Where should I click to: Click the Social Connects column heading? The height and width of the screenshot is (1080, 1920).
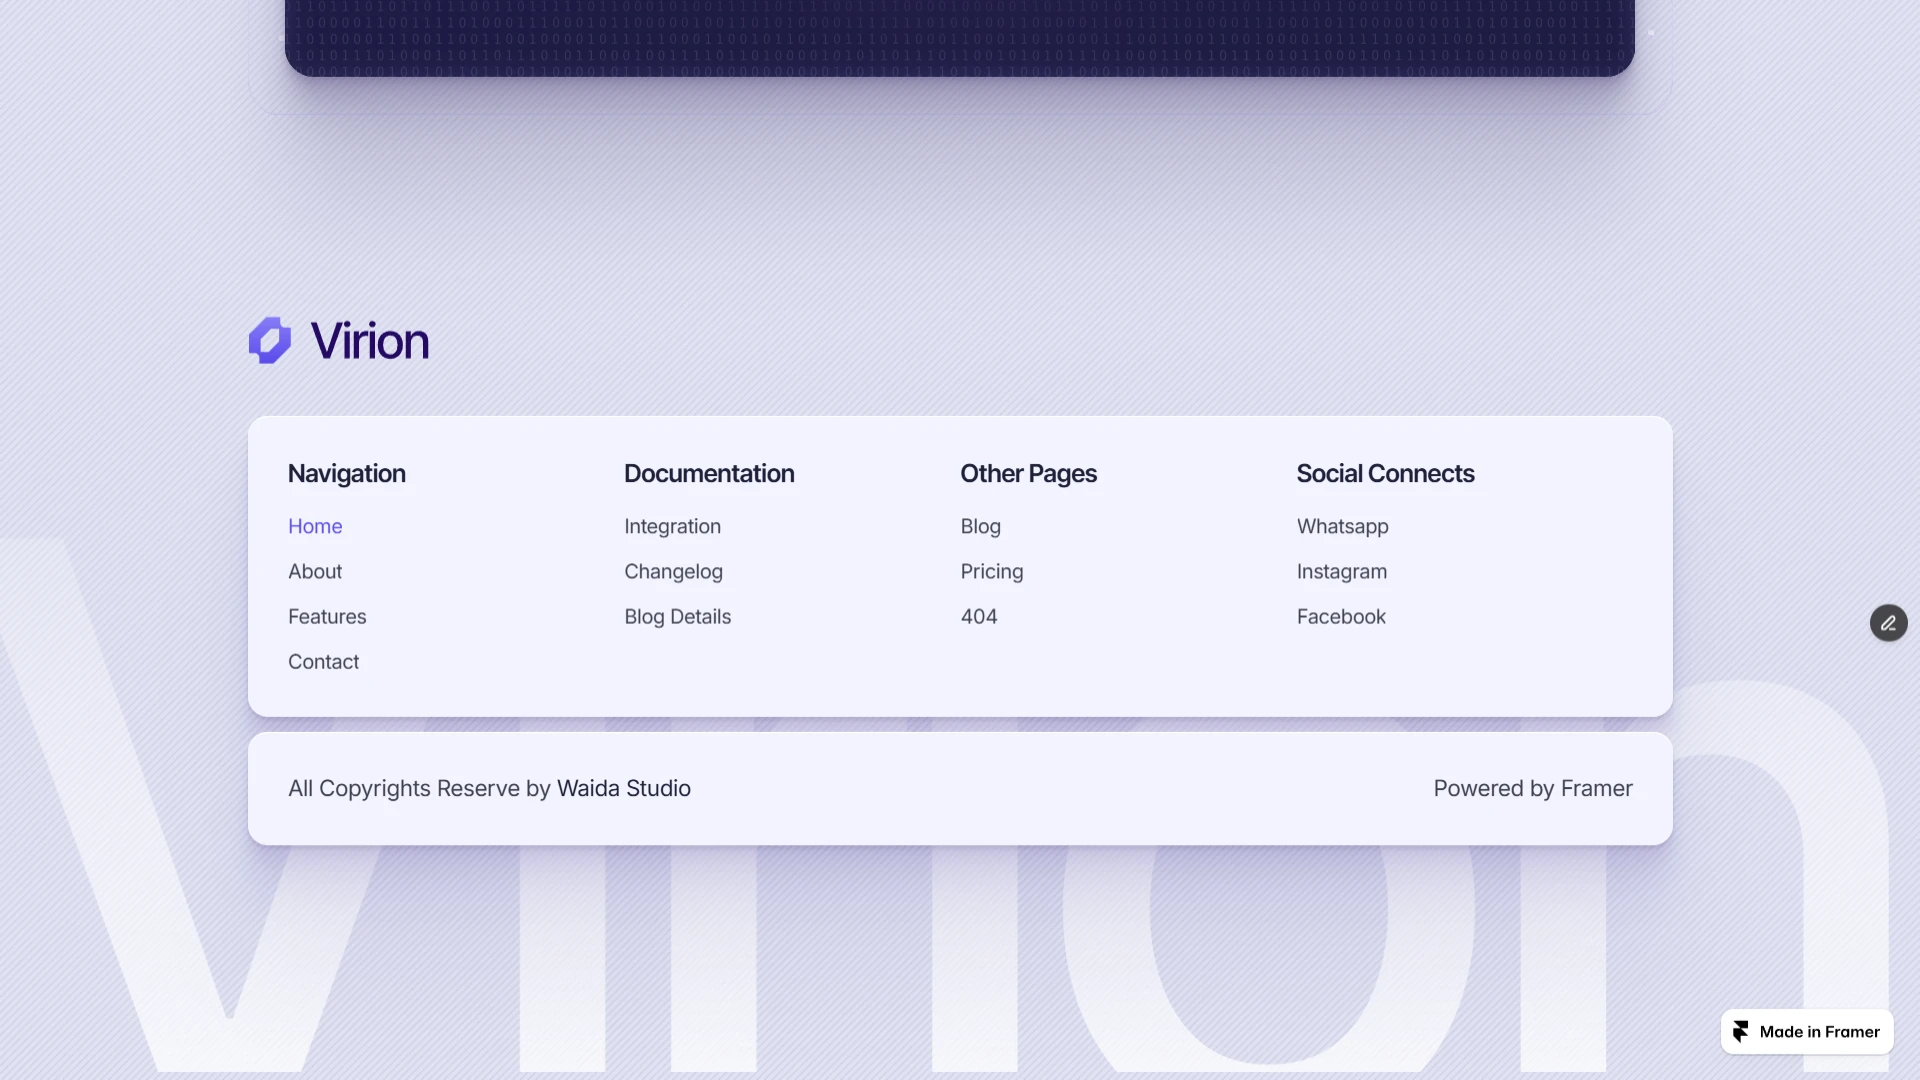[x=1385, y=473]
